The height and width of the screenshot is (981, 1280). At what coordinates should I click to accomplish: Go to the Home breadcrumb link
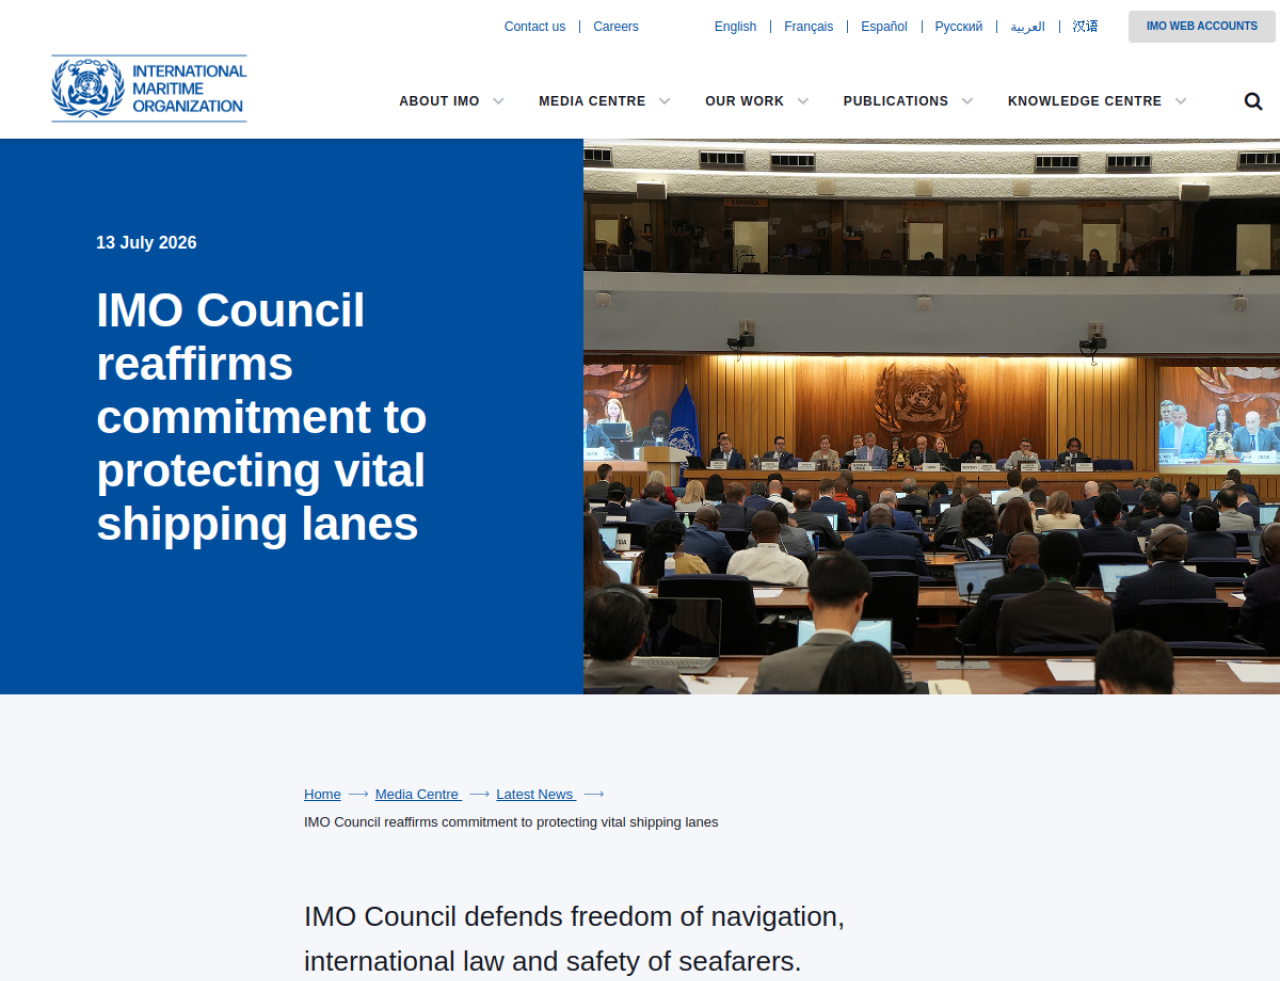click(322, 794)
